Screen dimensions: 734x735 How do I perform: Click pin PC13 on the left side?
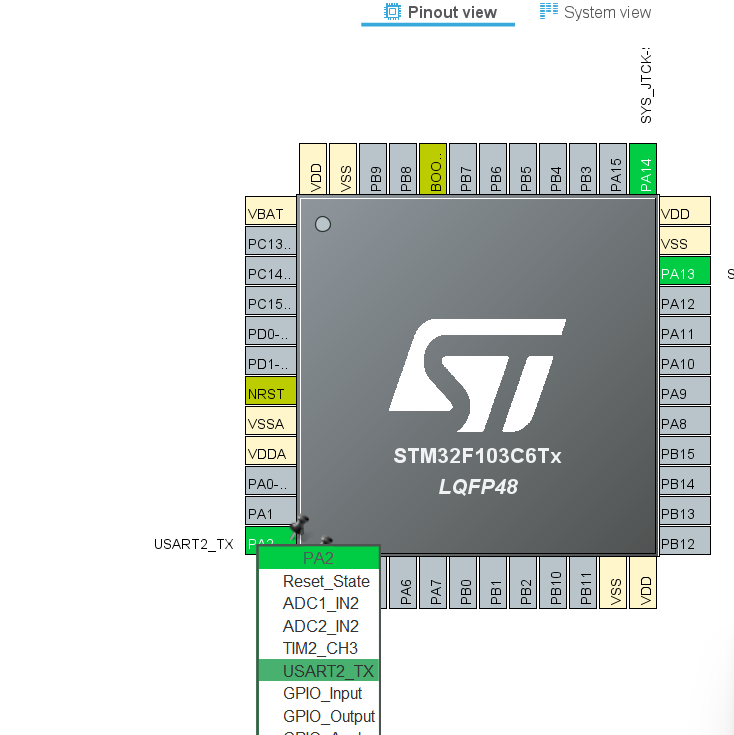pos(271,240)
